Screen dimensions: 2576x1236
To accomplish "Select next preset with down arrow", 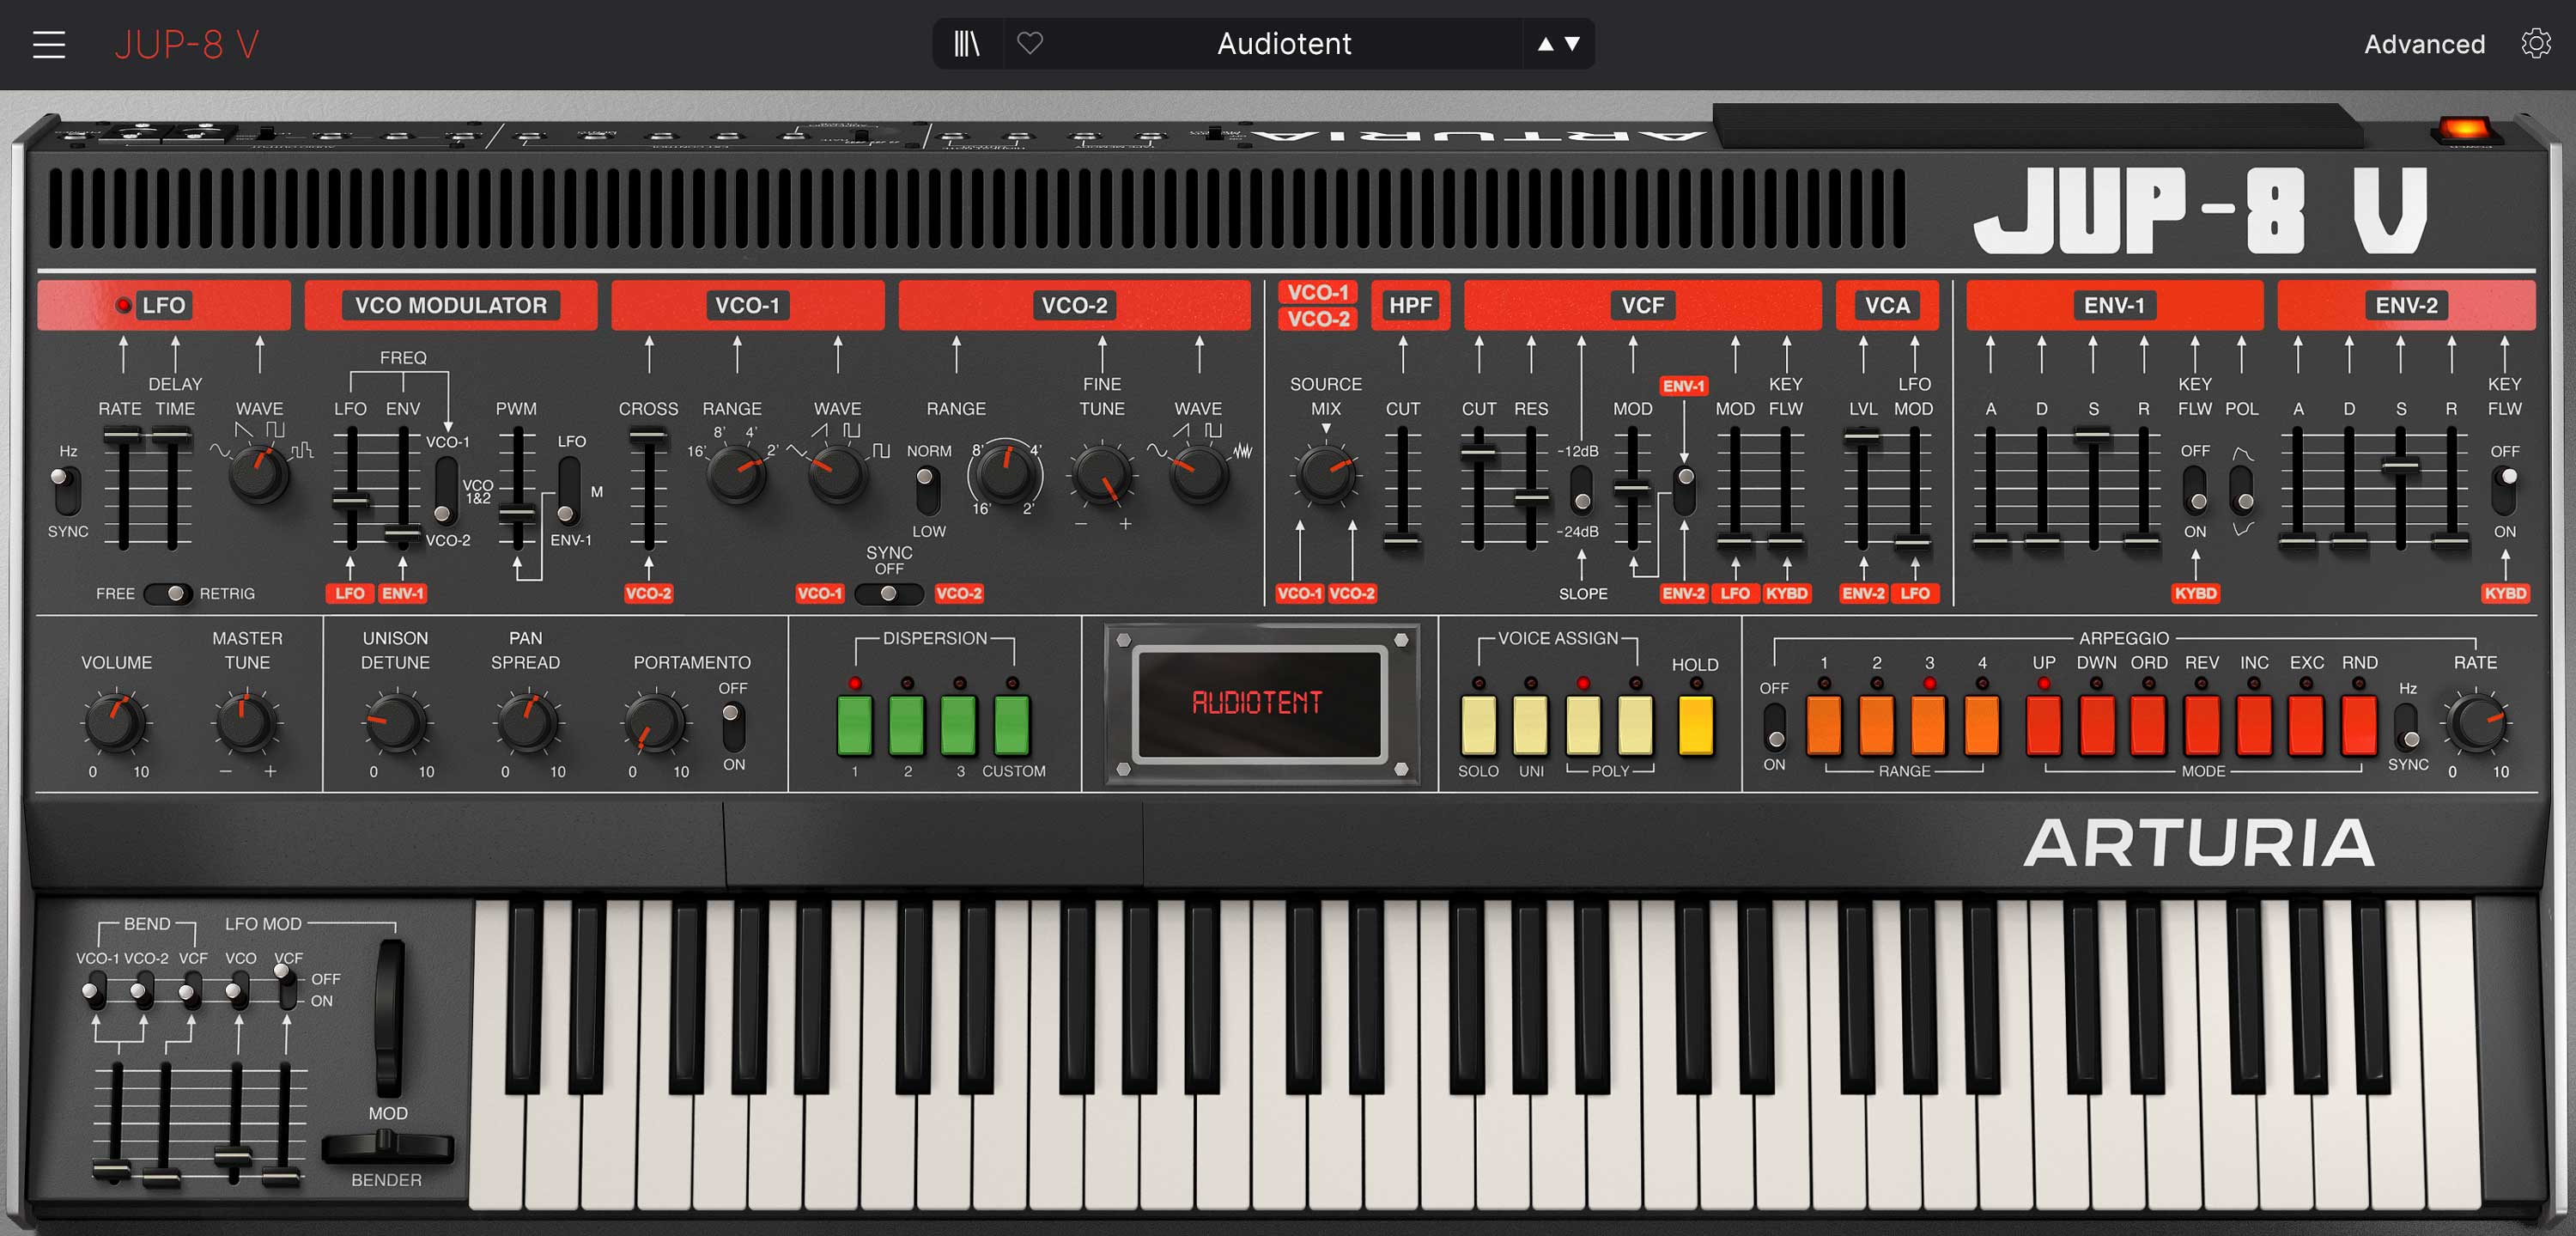I will click(x=1572, y=44).
